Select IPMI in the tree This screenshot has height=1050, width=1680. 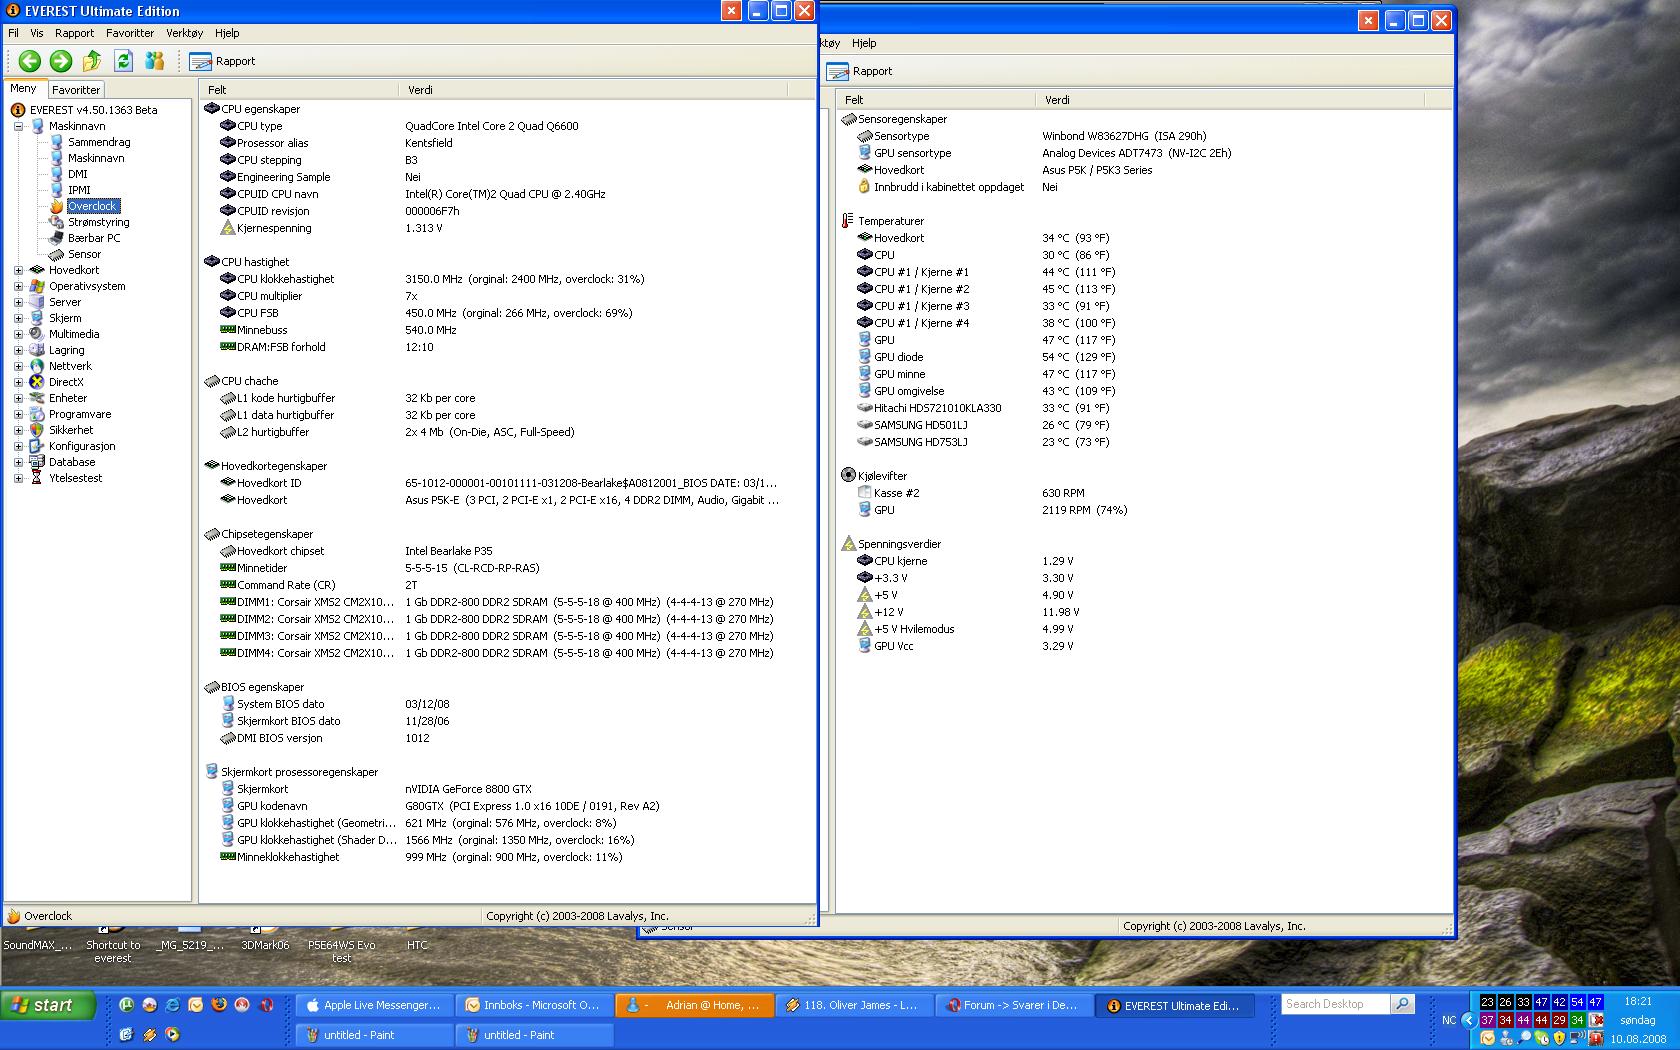(79, 190)
